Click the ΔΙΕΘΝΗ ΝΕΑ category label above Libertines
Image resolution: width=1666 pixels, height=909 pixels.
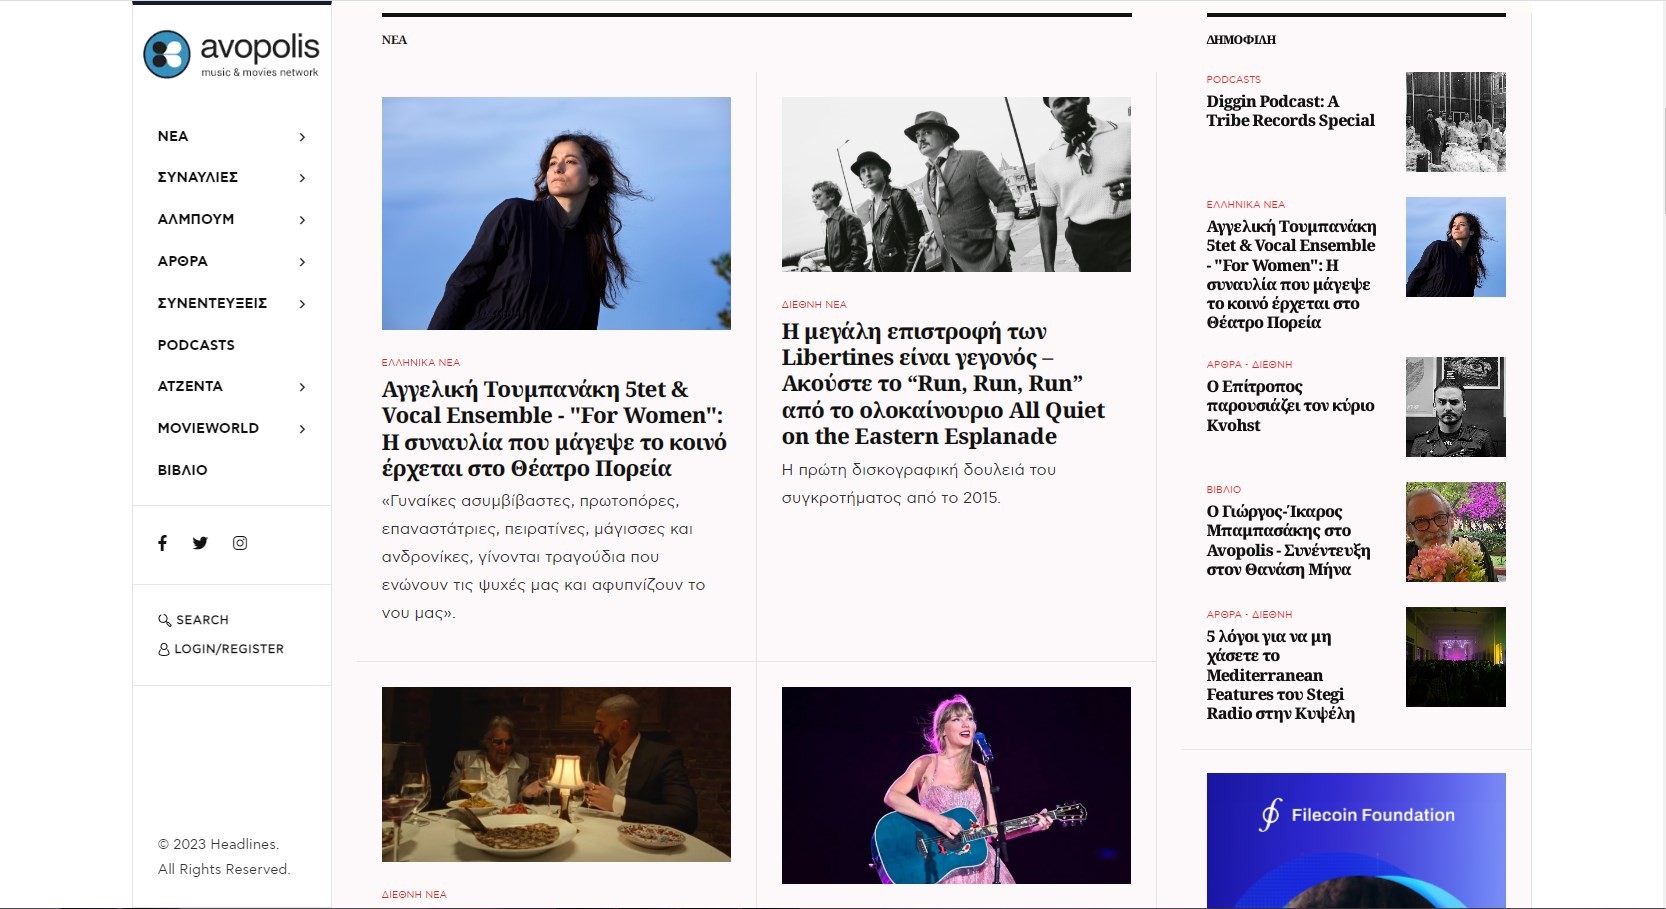[x=814, y=304]
